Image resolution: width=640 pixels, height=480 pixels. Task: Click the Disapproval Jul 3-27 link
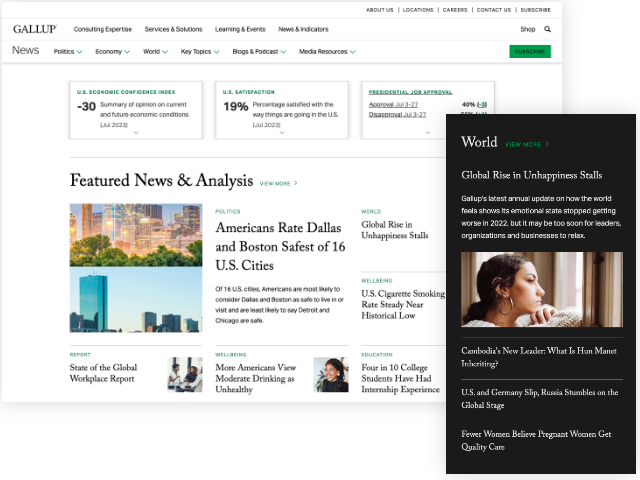(x=397, y=115)
